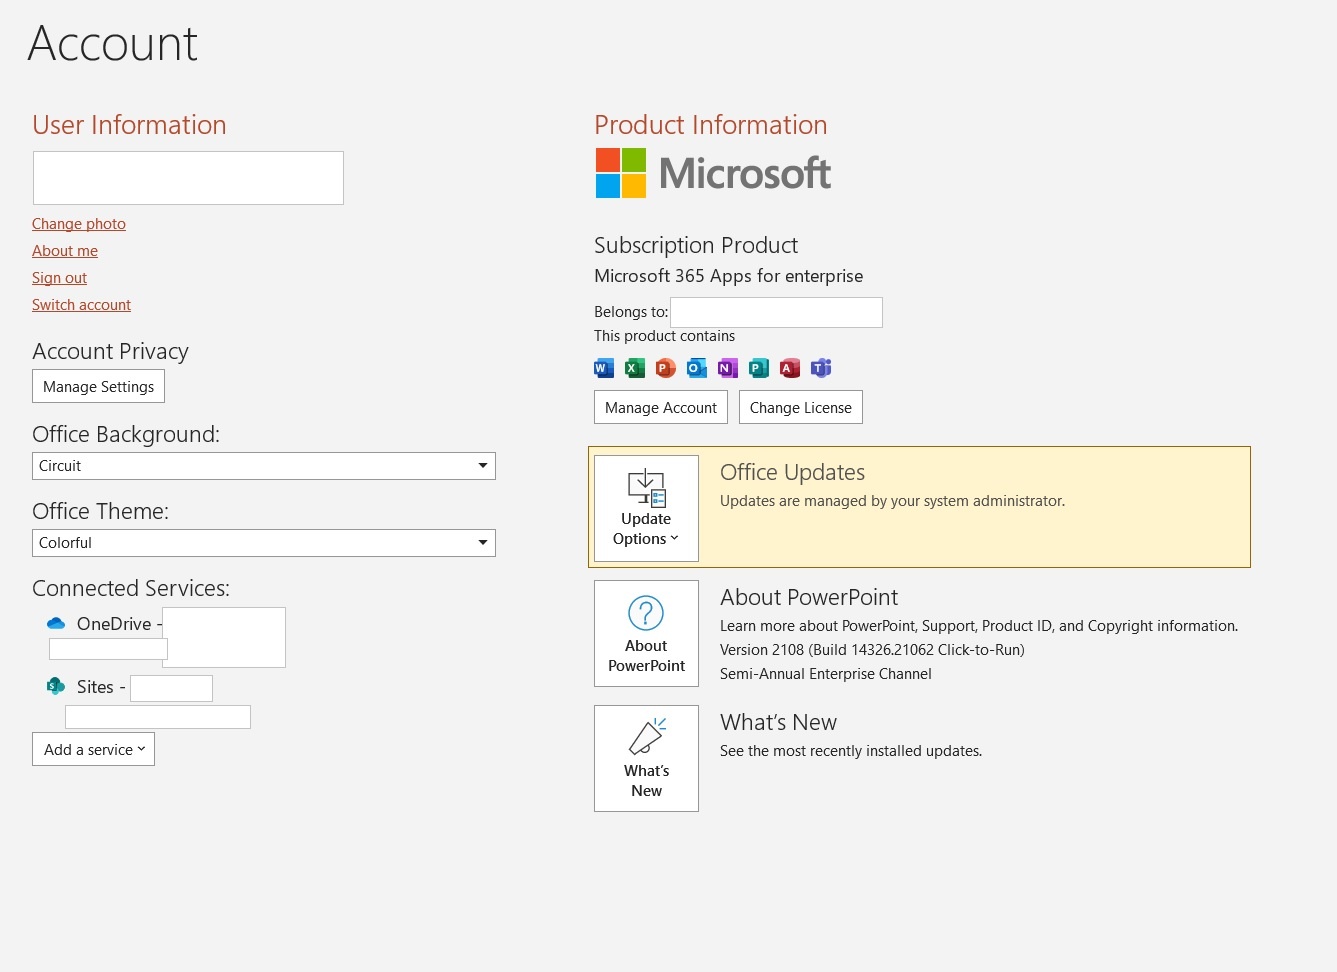Open the About me link

(65, 251)
